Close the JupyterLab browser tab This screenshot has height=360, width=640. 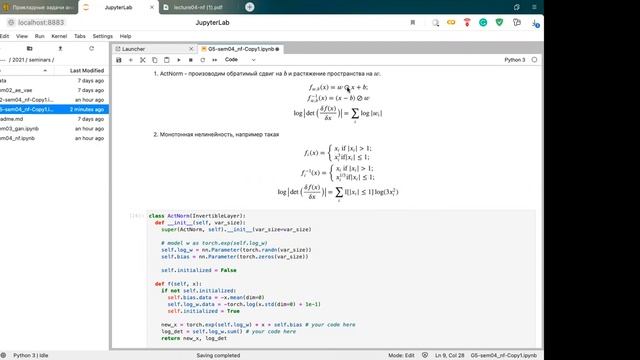pos(152,7)
